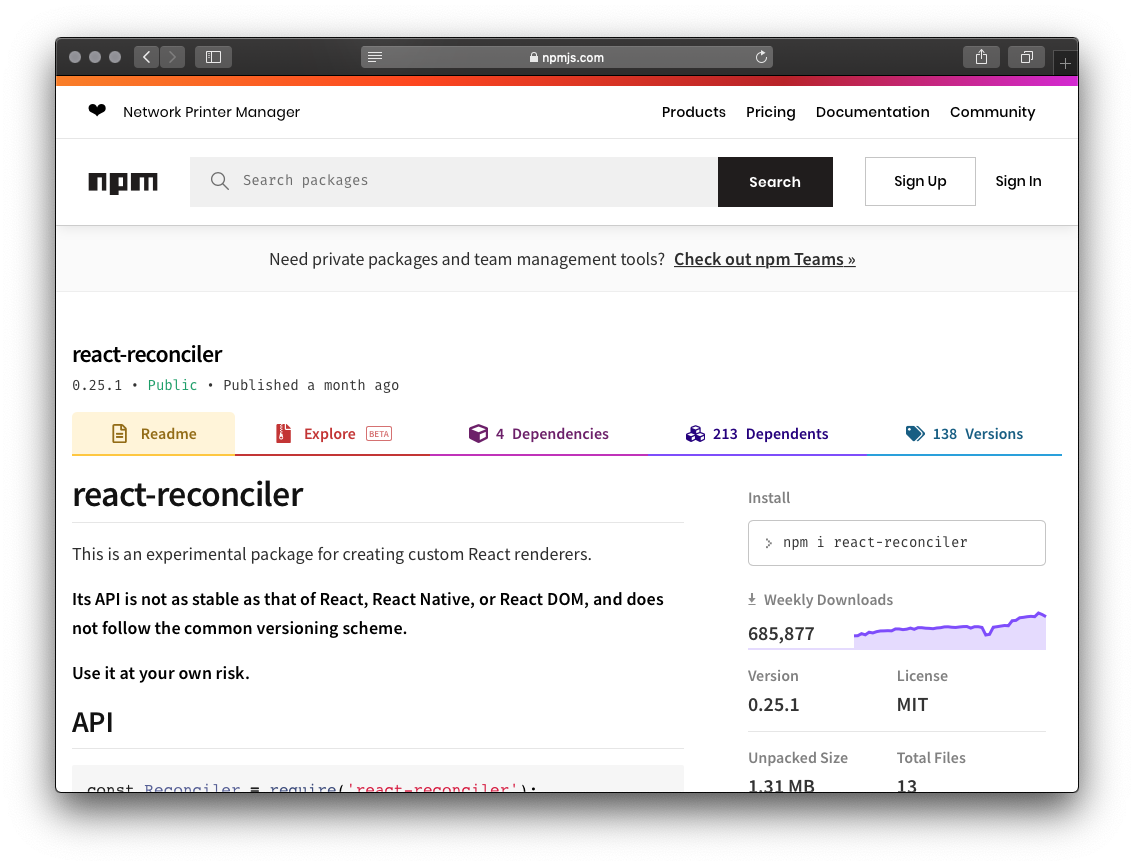
Task: Click the Safari forward arrow button
Action: pyautogui.click(x=172, y=57)
